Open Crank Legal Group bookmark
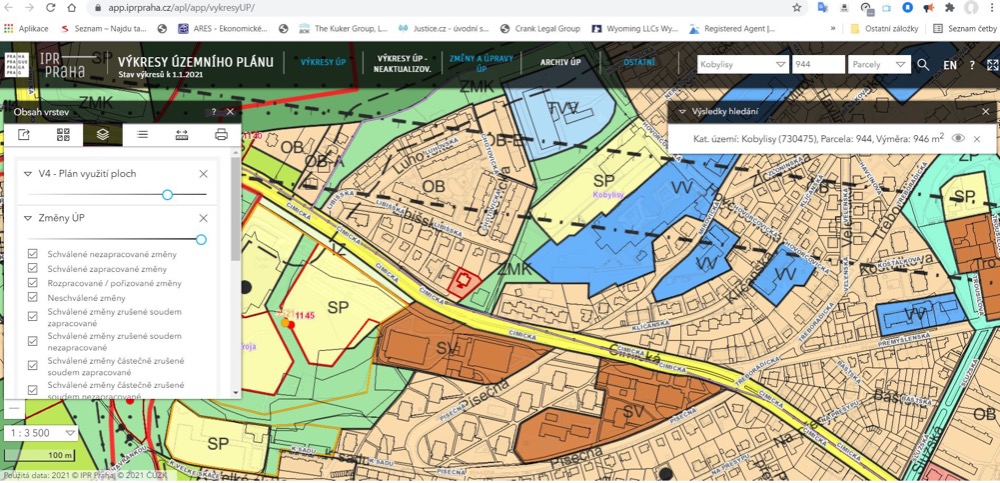This screenshot has width=1000, height=483. (x=540, y=29)
